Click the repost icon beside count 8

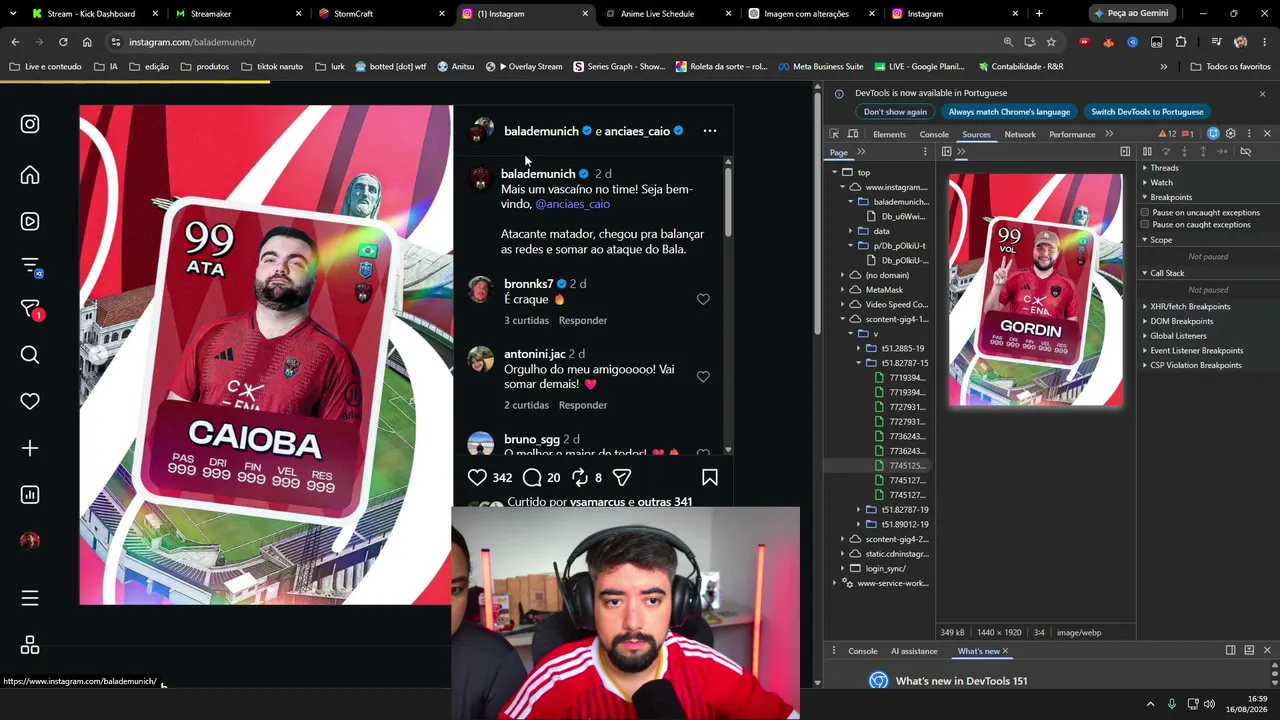click(580, 478)
